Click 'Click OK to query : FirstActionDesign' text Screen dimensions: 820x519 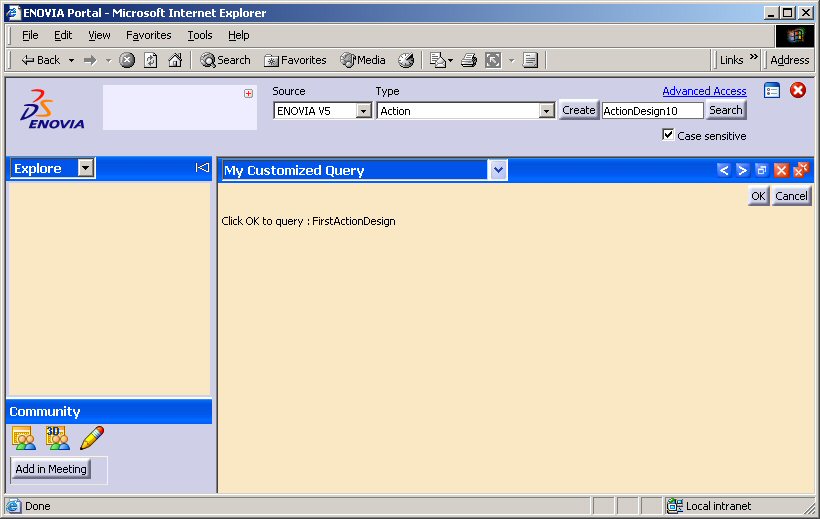(308, 221)
